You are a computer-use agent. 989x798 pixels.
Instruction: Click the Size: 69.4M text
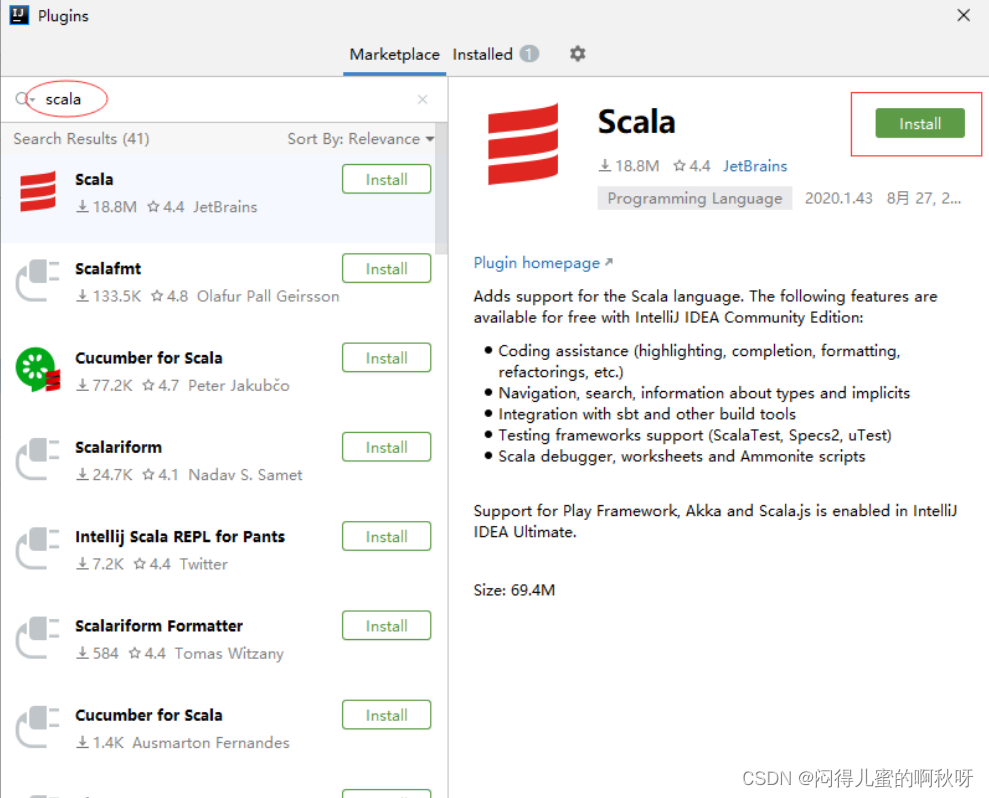coord(514,590)
